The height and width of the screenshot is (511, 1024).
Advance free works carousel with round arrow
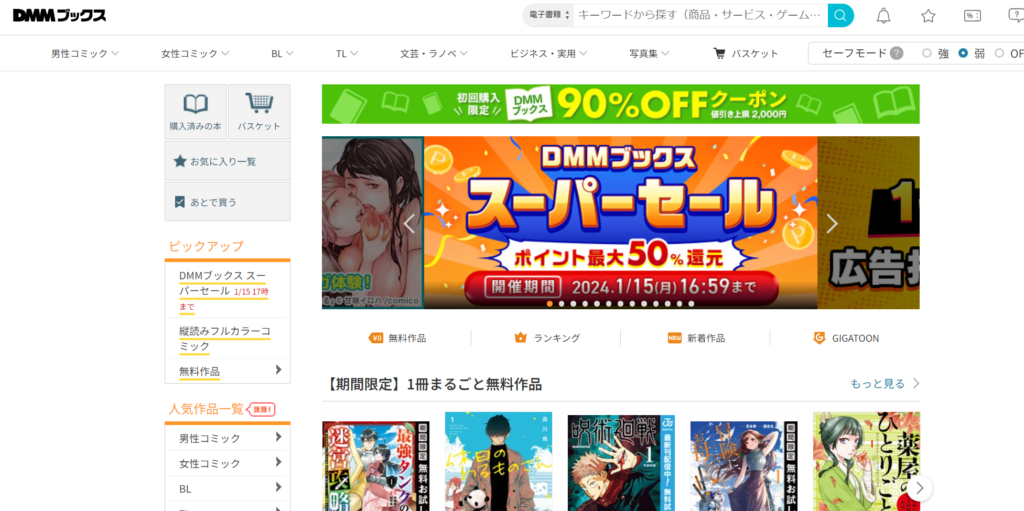tap(920, 488)
